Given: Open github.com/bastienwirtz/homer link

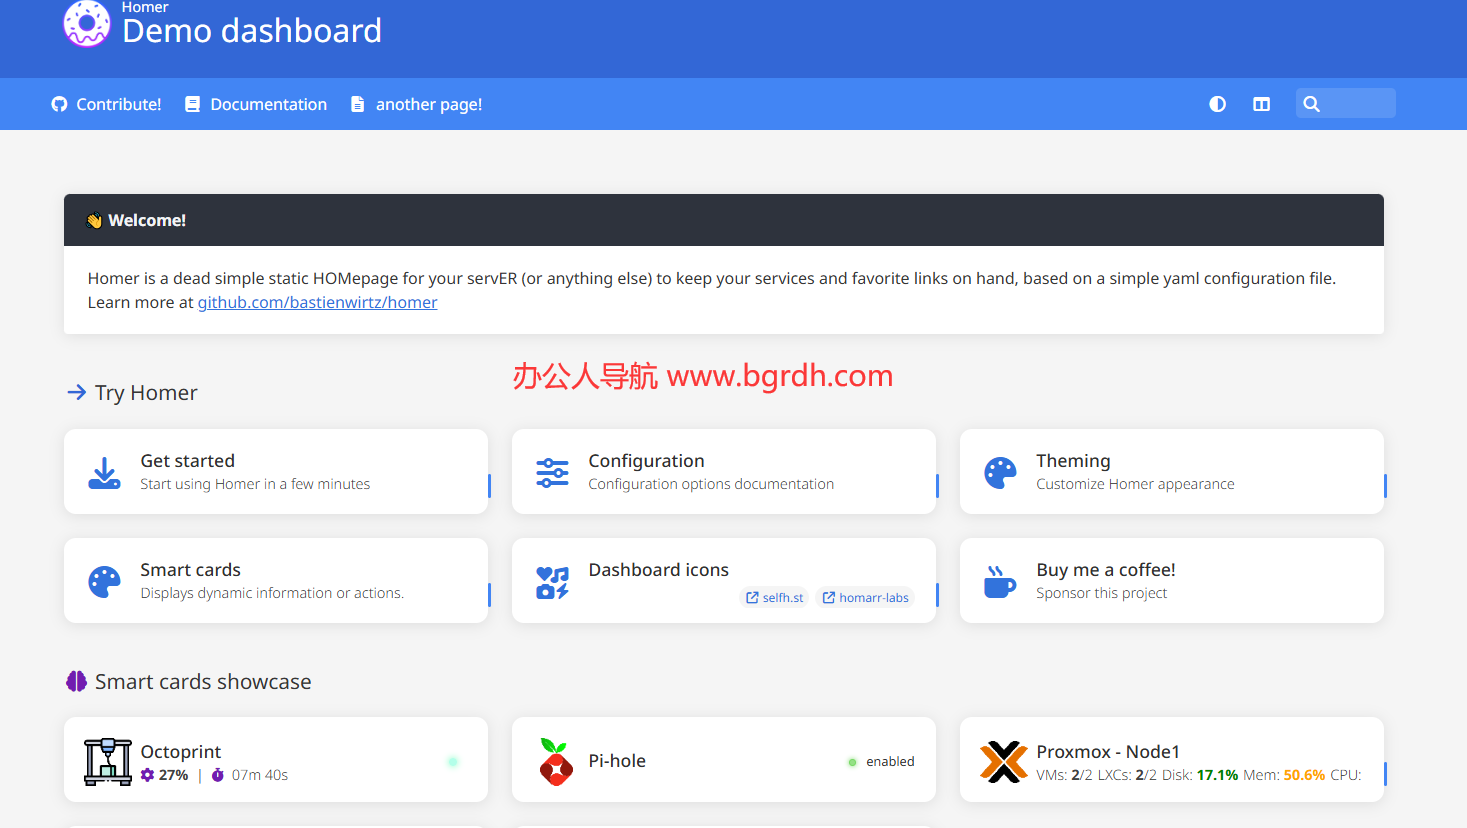Looking at the screenshot, I should (317, 302).
